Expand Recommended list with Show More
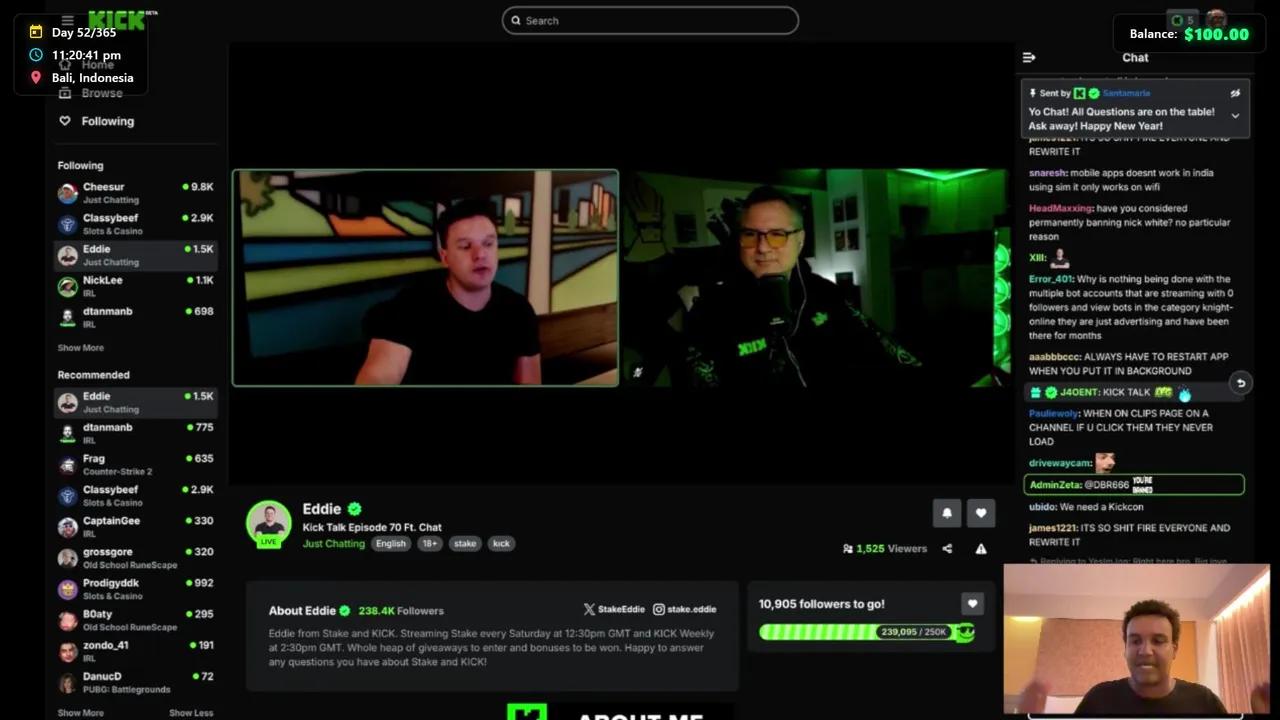Viewport: 1280px width, 720px height. pyautogui.click(x=80, y=713)
